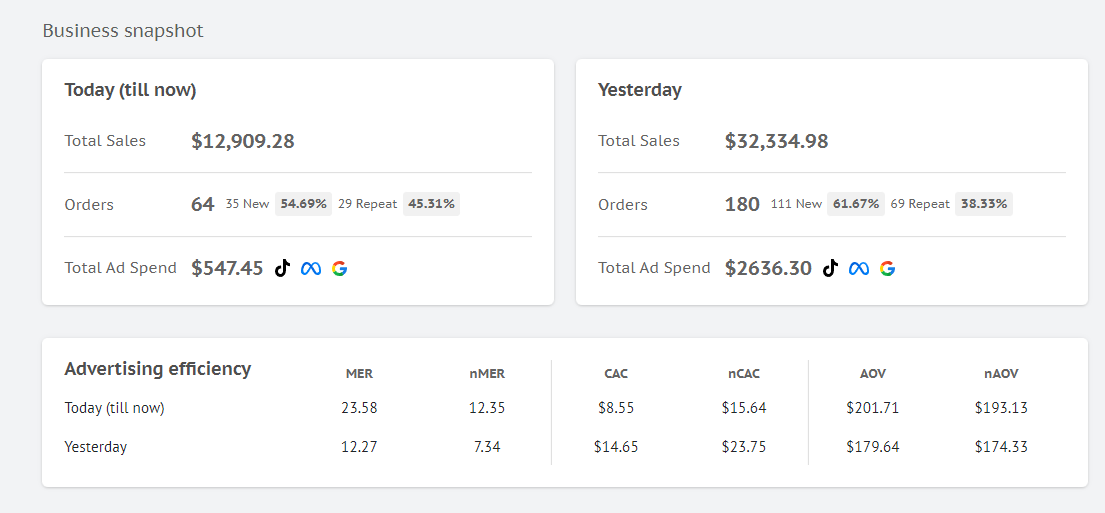Click Today's ad spend amount $547.45
This screenshot has width=1105, height=513.
click(x=227, y=268)
